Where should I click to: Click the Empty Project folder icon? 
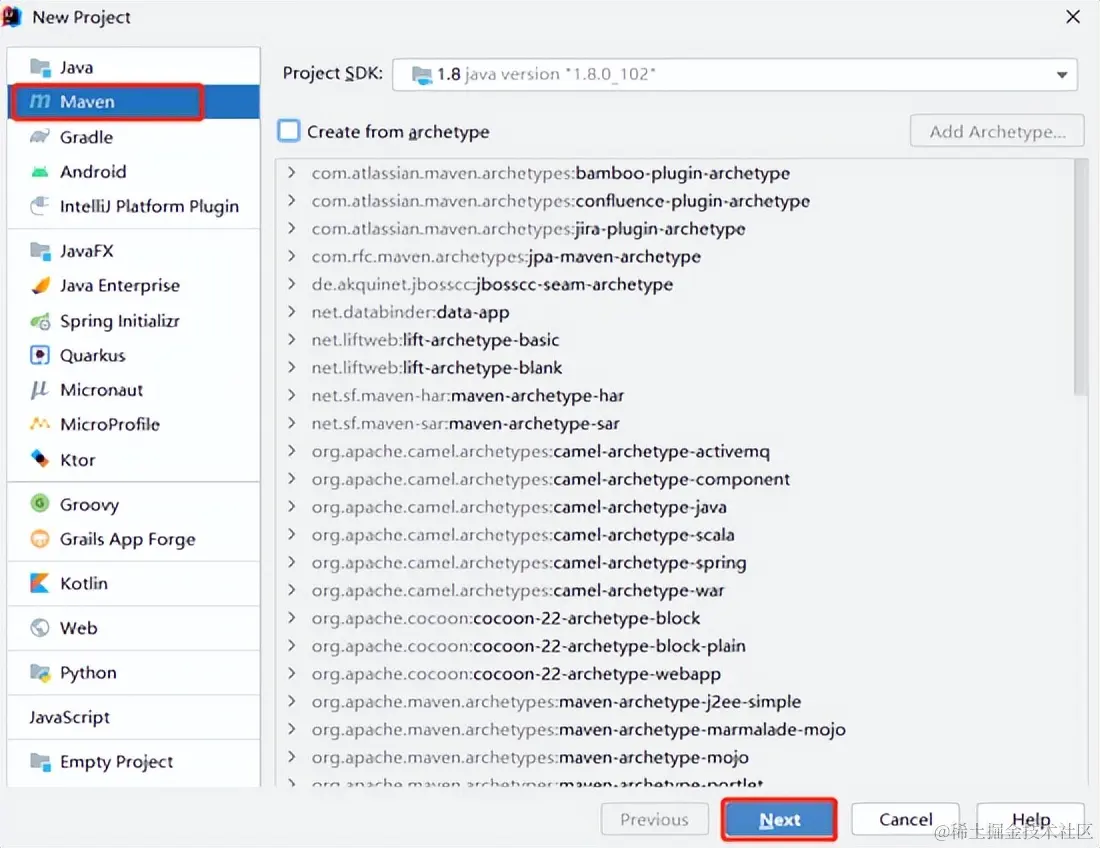point(40,762)
